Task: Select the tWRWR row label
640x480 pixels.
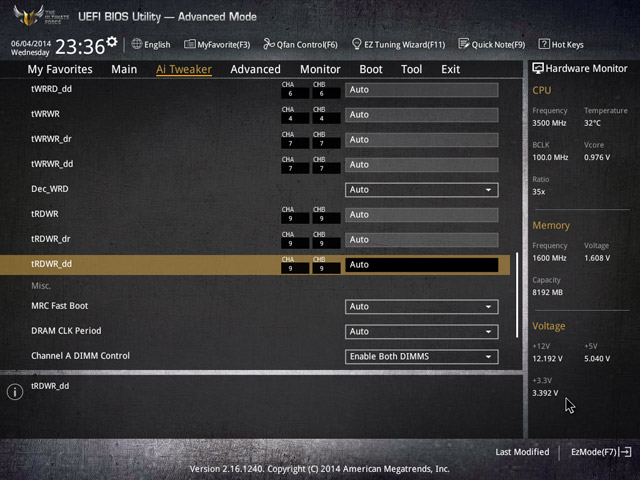Action: point(45,114)
